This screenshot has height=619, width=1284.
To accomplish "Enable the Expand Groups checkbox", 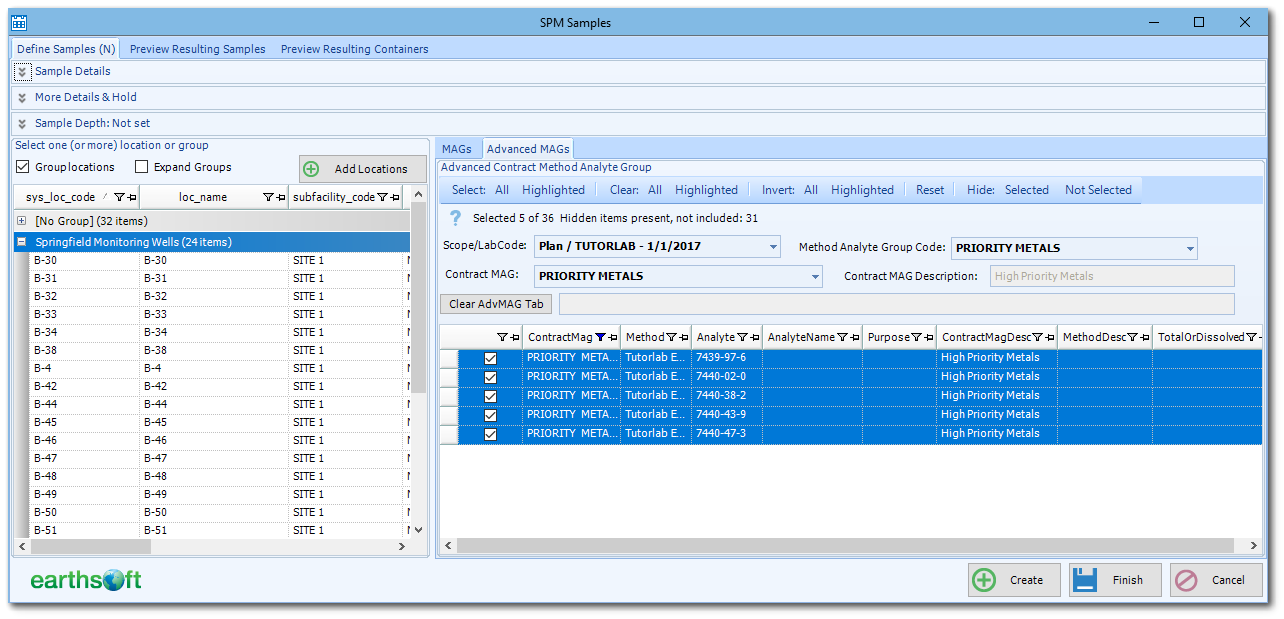I will click(140, 166).
